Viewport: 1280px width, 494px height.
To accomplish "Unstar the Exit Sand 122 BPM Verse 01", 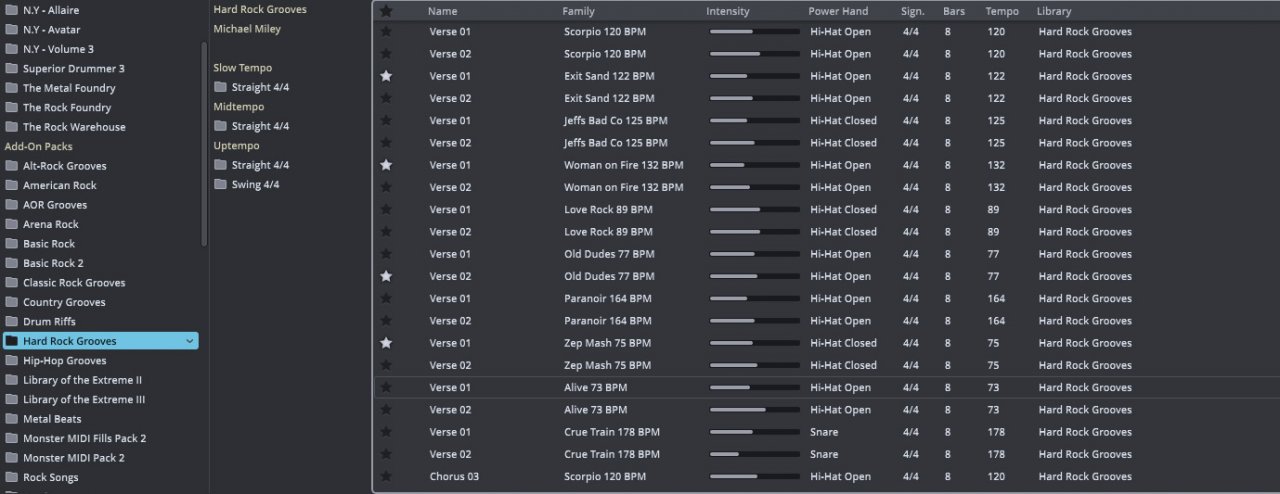I will coord(386,76).
